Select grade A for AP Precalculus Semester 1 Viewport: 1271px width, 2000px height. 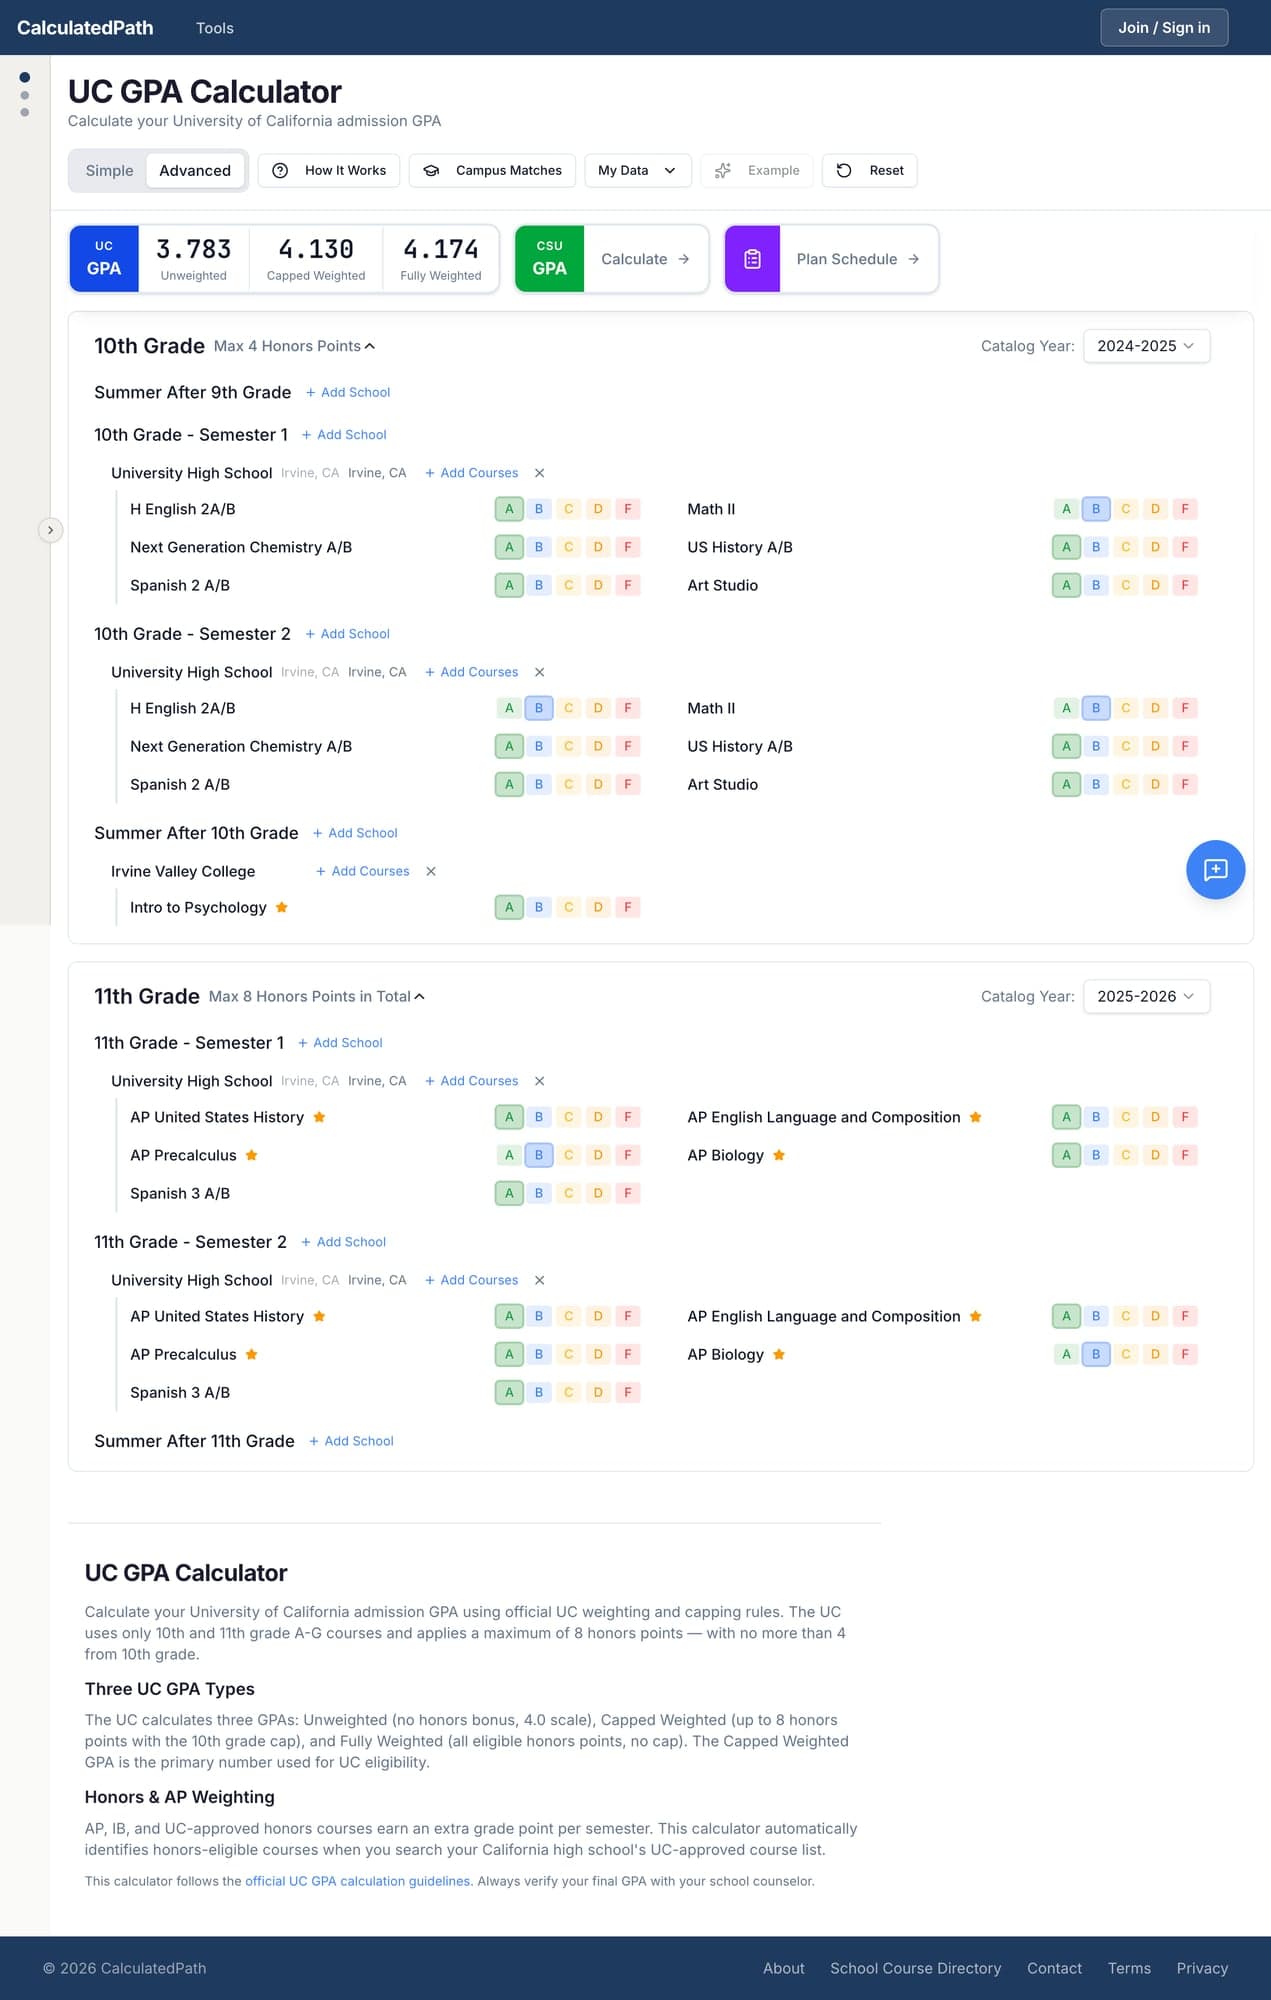[509, 1156]
